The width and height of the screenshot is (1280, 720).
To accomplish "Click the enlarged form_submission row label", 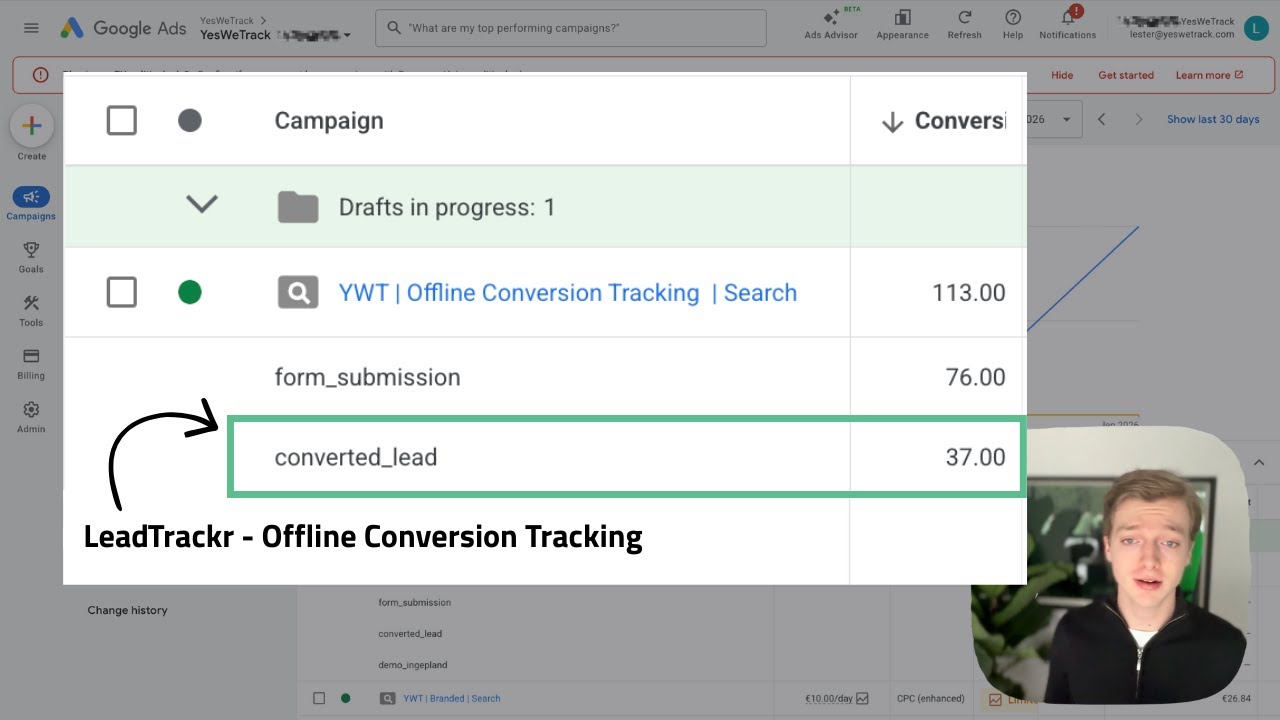I will point(368,377).
